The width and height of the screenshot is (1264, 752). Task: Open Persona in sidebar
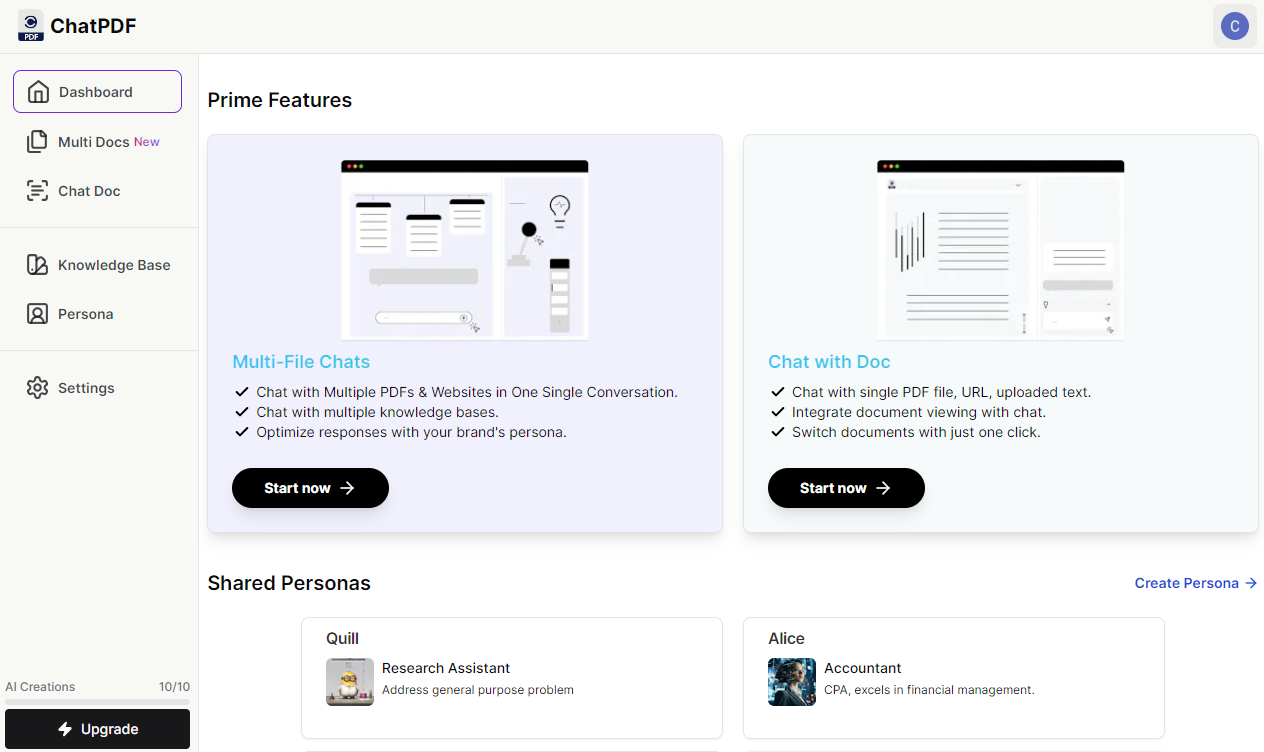pos(97,314)
